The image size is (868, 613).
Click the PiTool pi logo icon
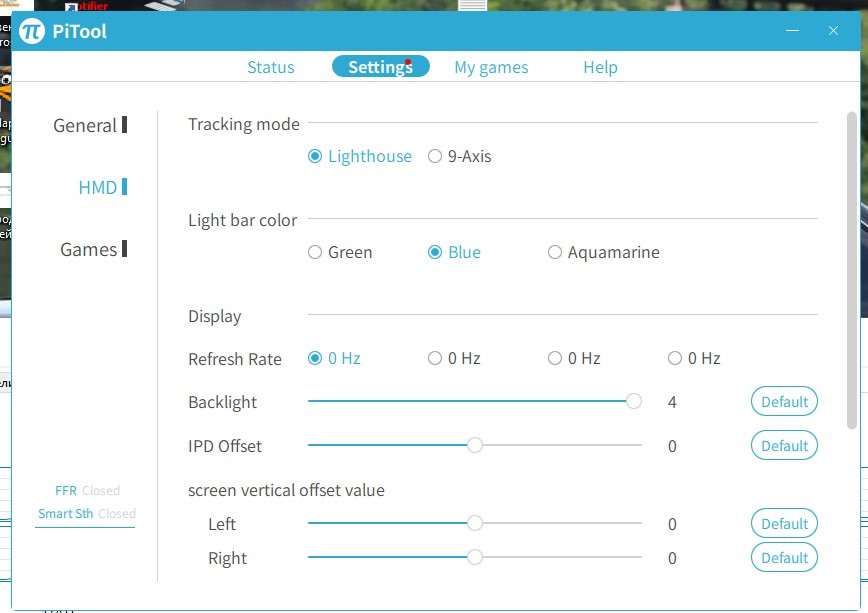32,31
